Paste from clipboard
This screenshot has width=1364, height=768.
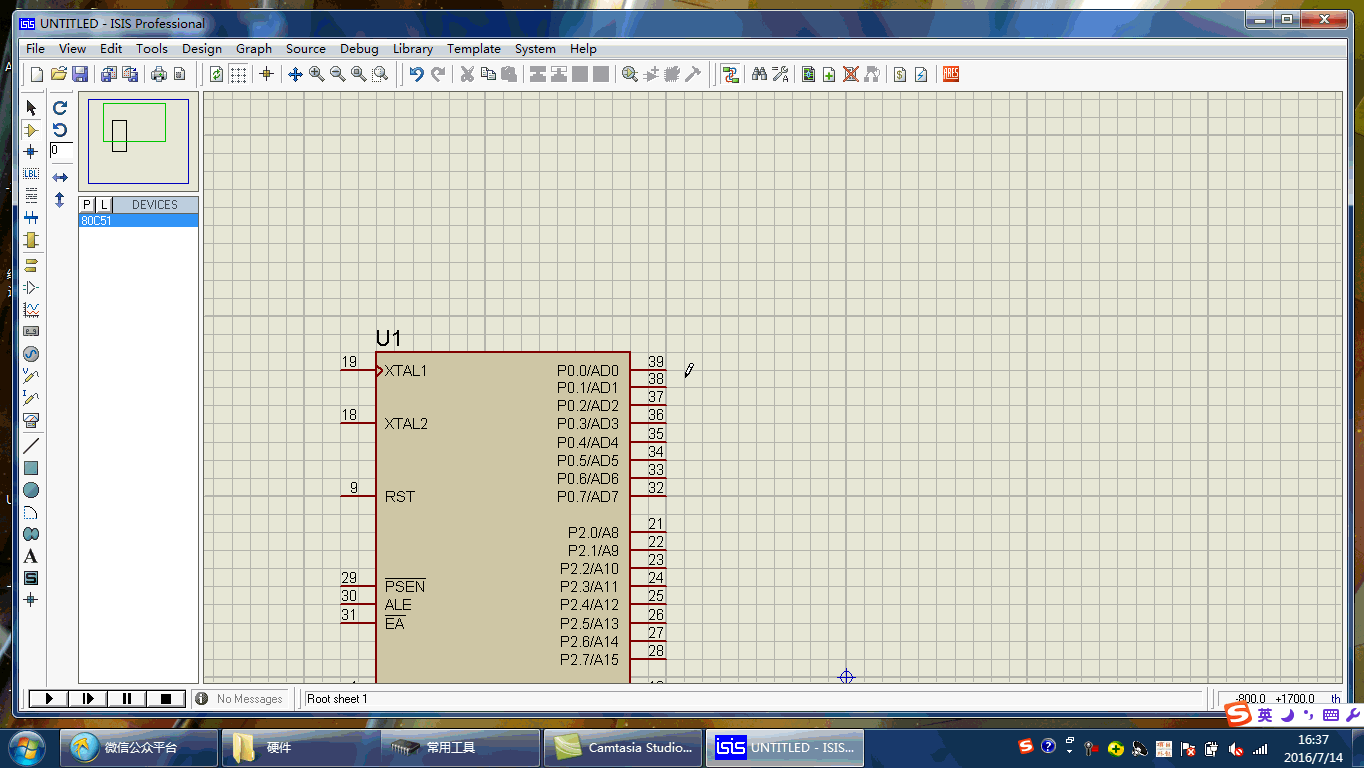pos(509,74)
